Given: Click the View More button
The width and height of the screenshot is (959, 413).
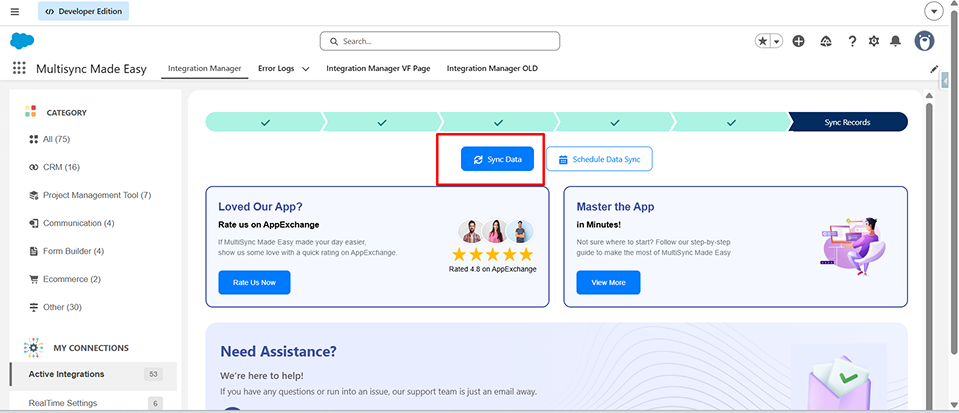Looking at the screenshot, I should pos(609,283).
